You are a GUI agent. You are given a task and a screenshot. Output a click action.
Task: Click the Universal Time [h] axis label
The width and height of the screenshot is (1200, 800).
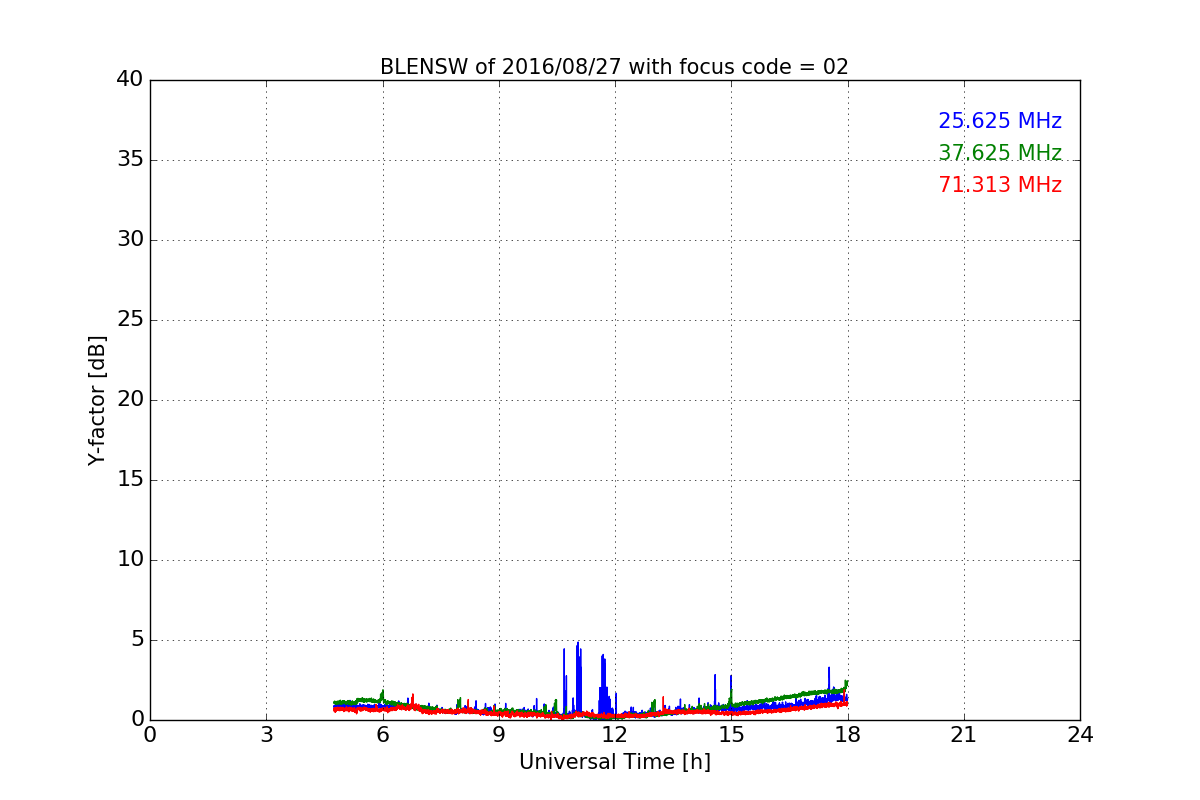click(615, 762)
